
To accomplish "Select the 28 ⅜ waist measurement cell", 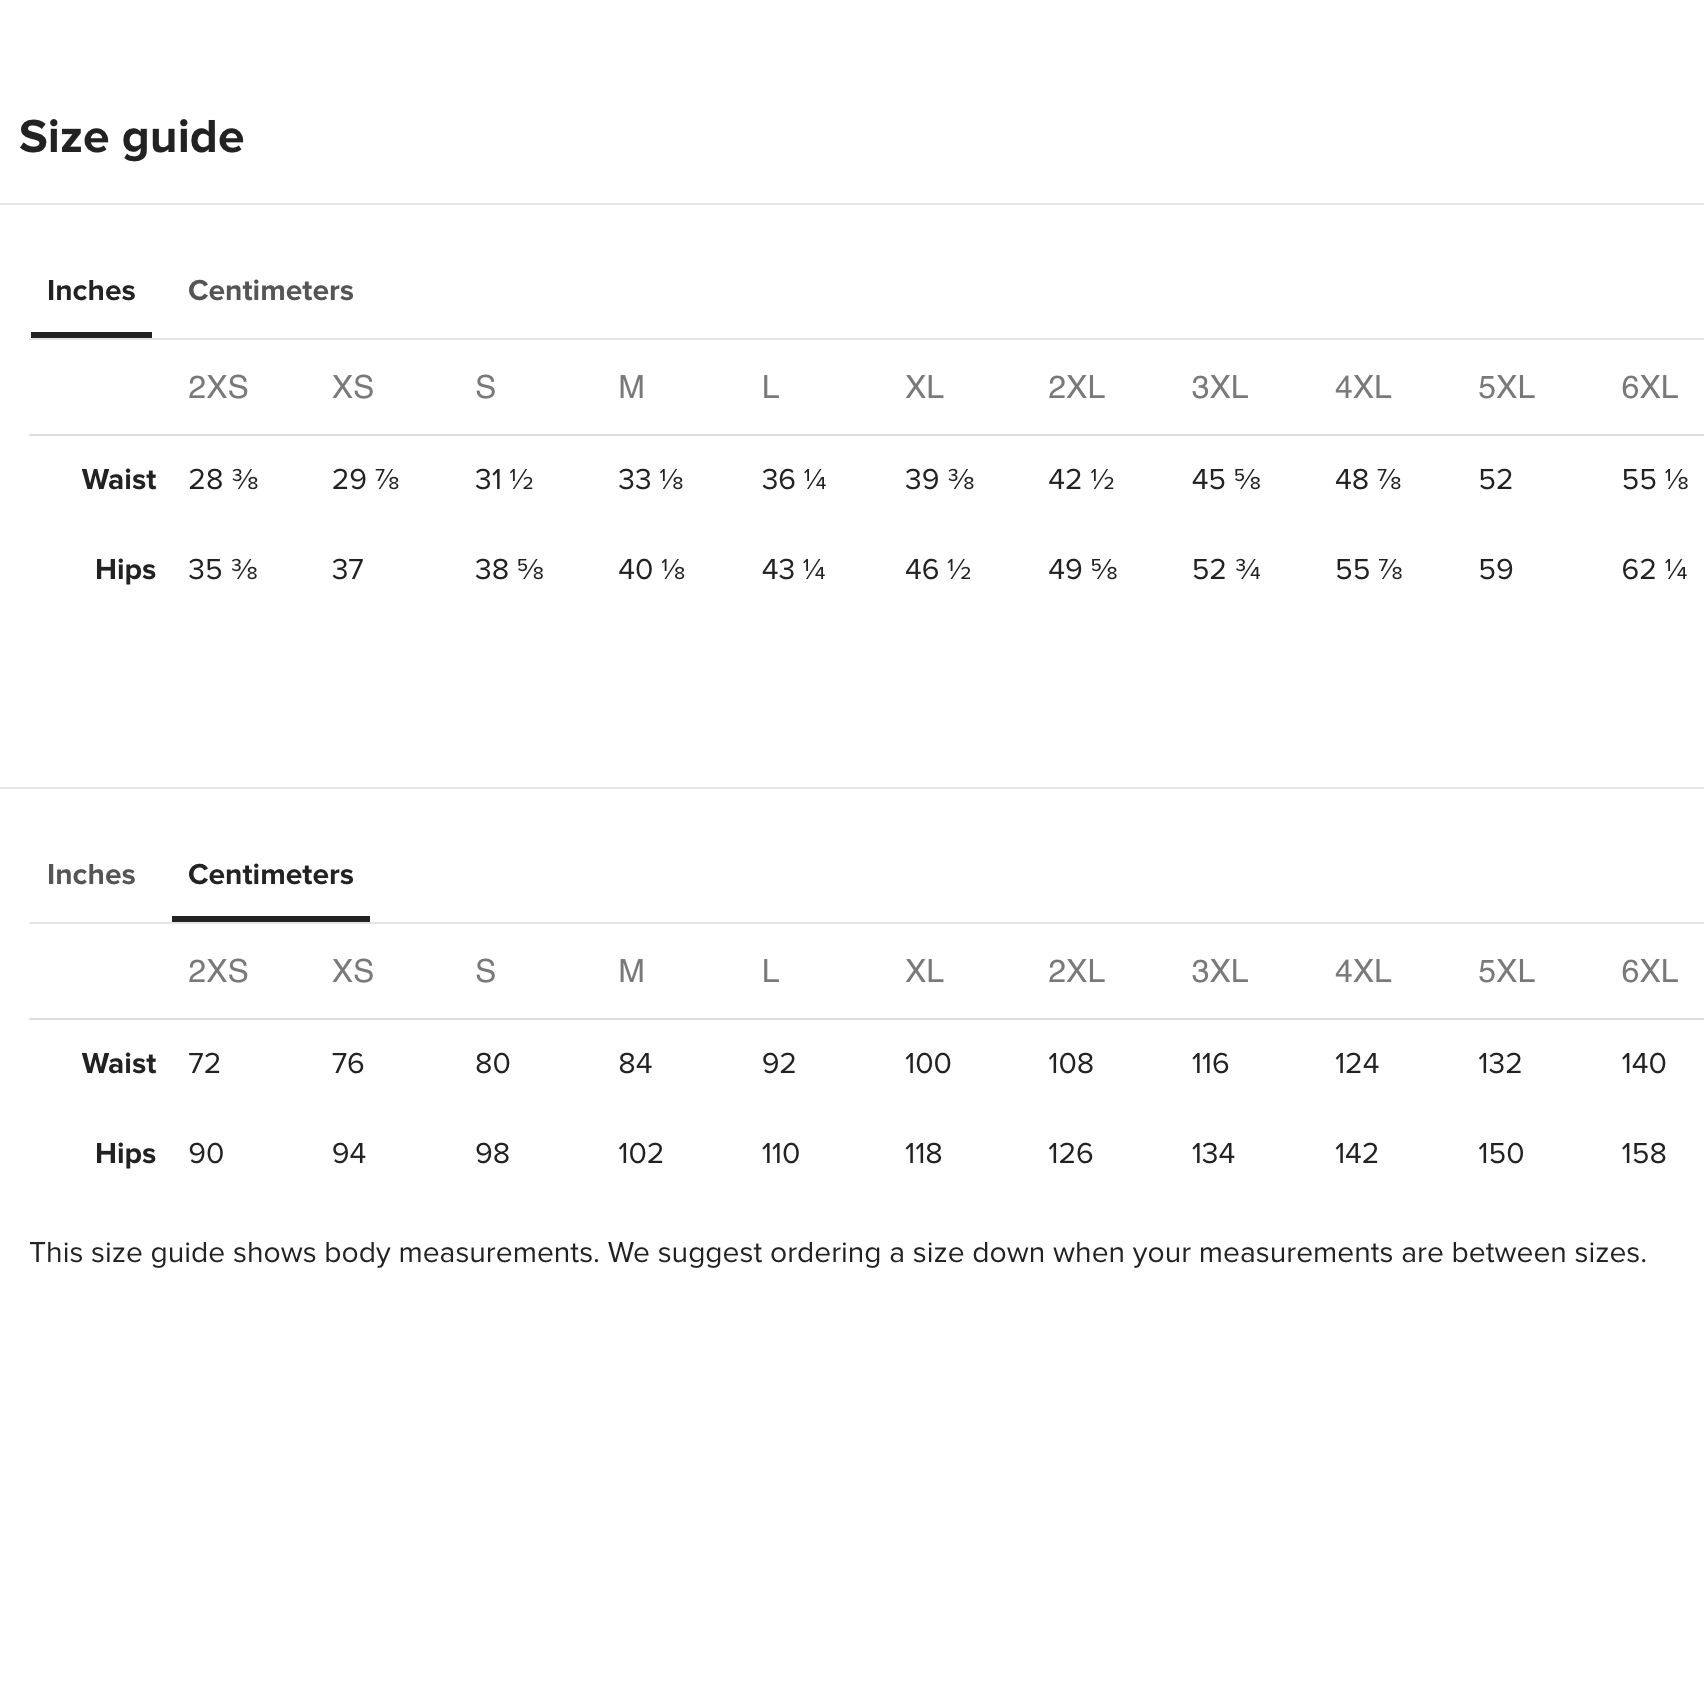I will (x=223, y=480).
